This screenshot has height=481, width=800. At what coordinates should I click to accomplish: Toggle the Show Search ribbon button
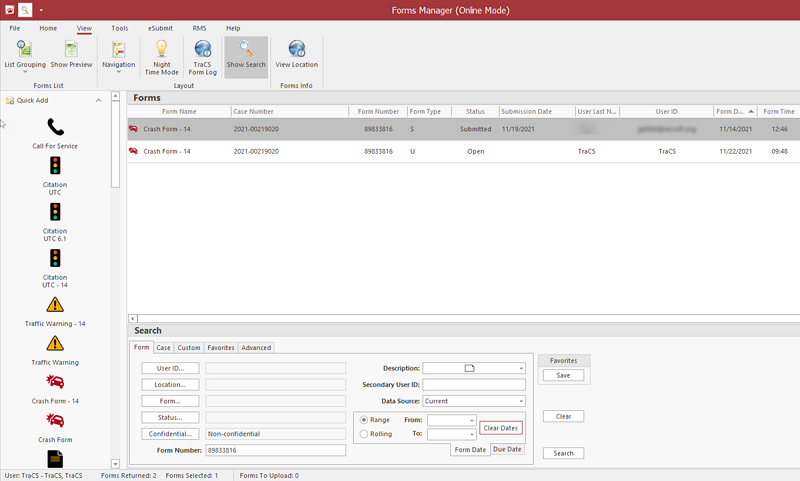246,55
